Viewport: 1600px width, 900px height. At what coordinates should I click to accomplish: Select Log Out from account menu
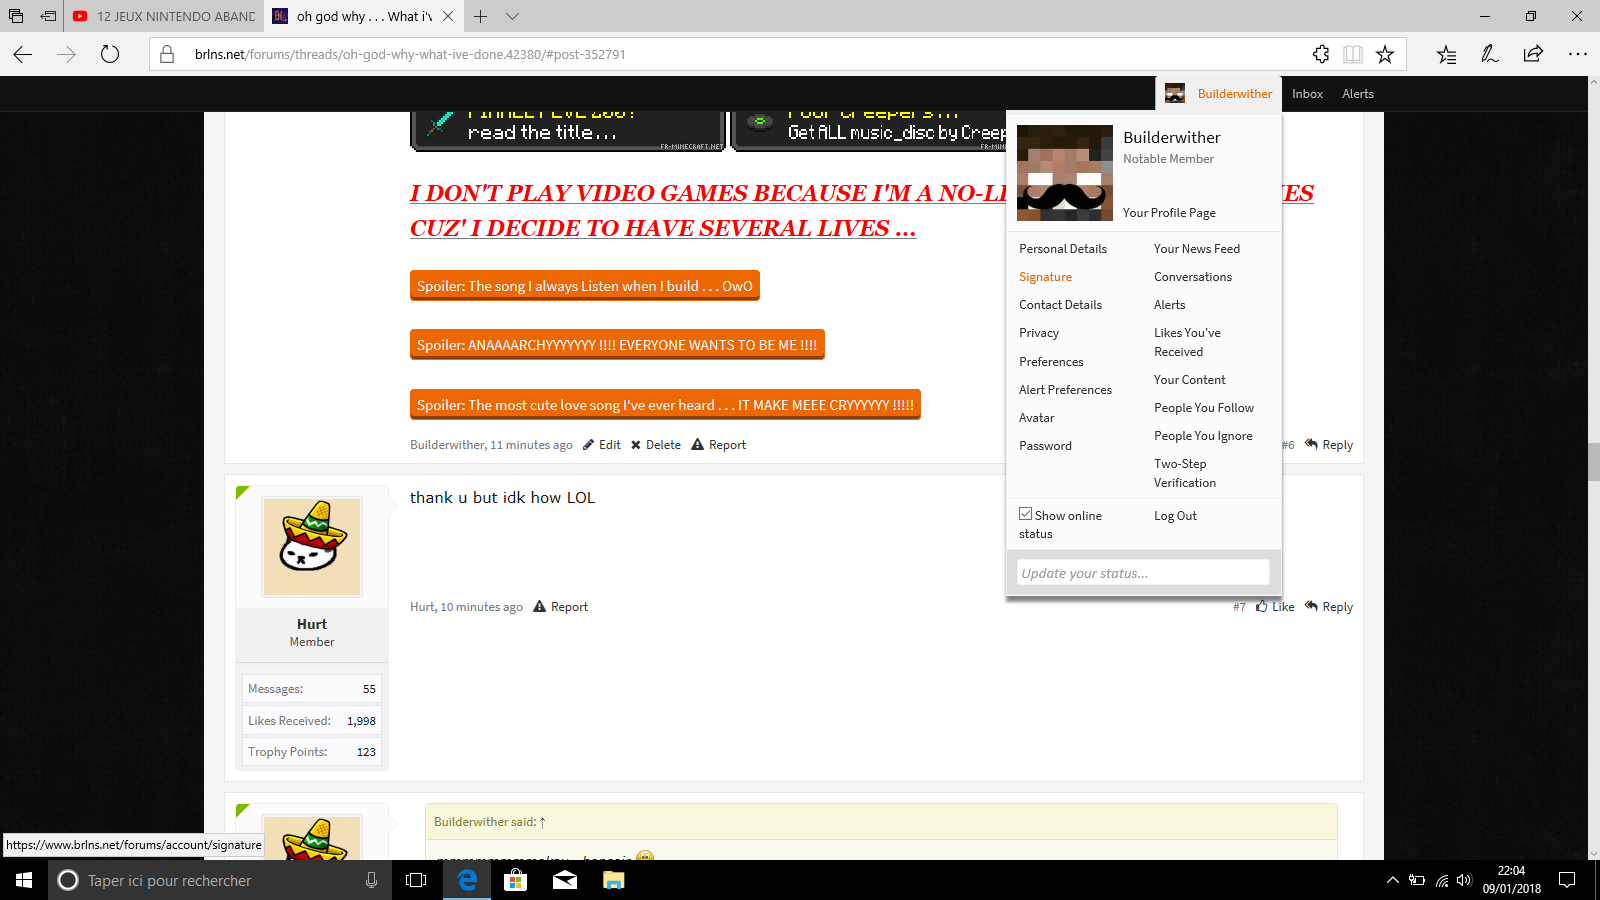[x=1175, y=516]
